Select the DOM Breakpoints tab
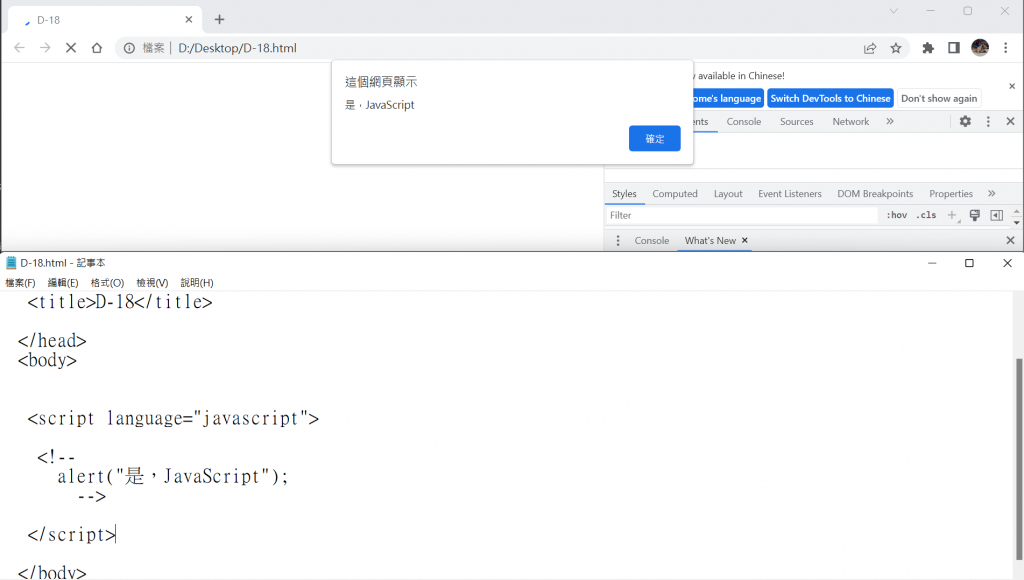1024x580 pixels. click(x=875, y=193)
